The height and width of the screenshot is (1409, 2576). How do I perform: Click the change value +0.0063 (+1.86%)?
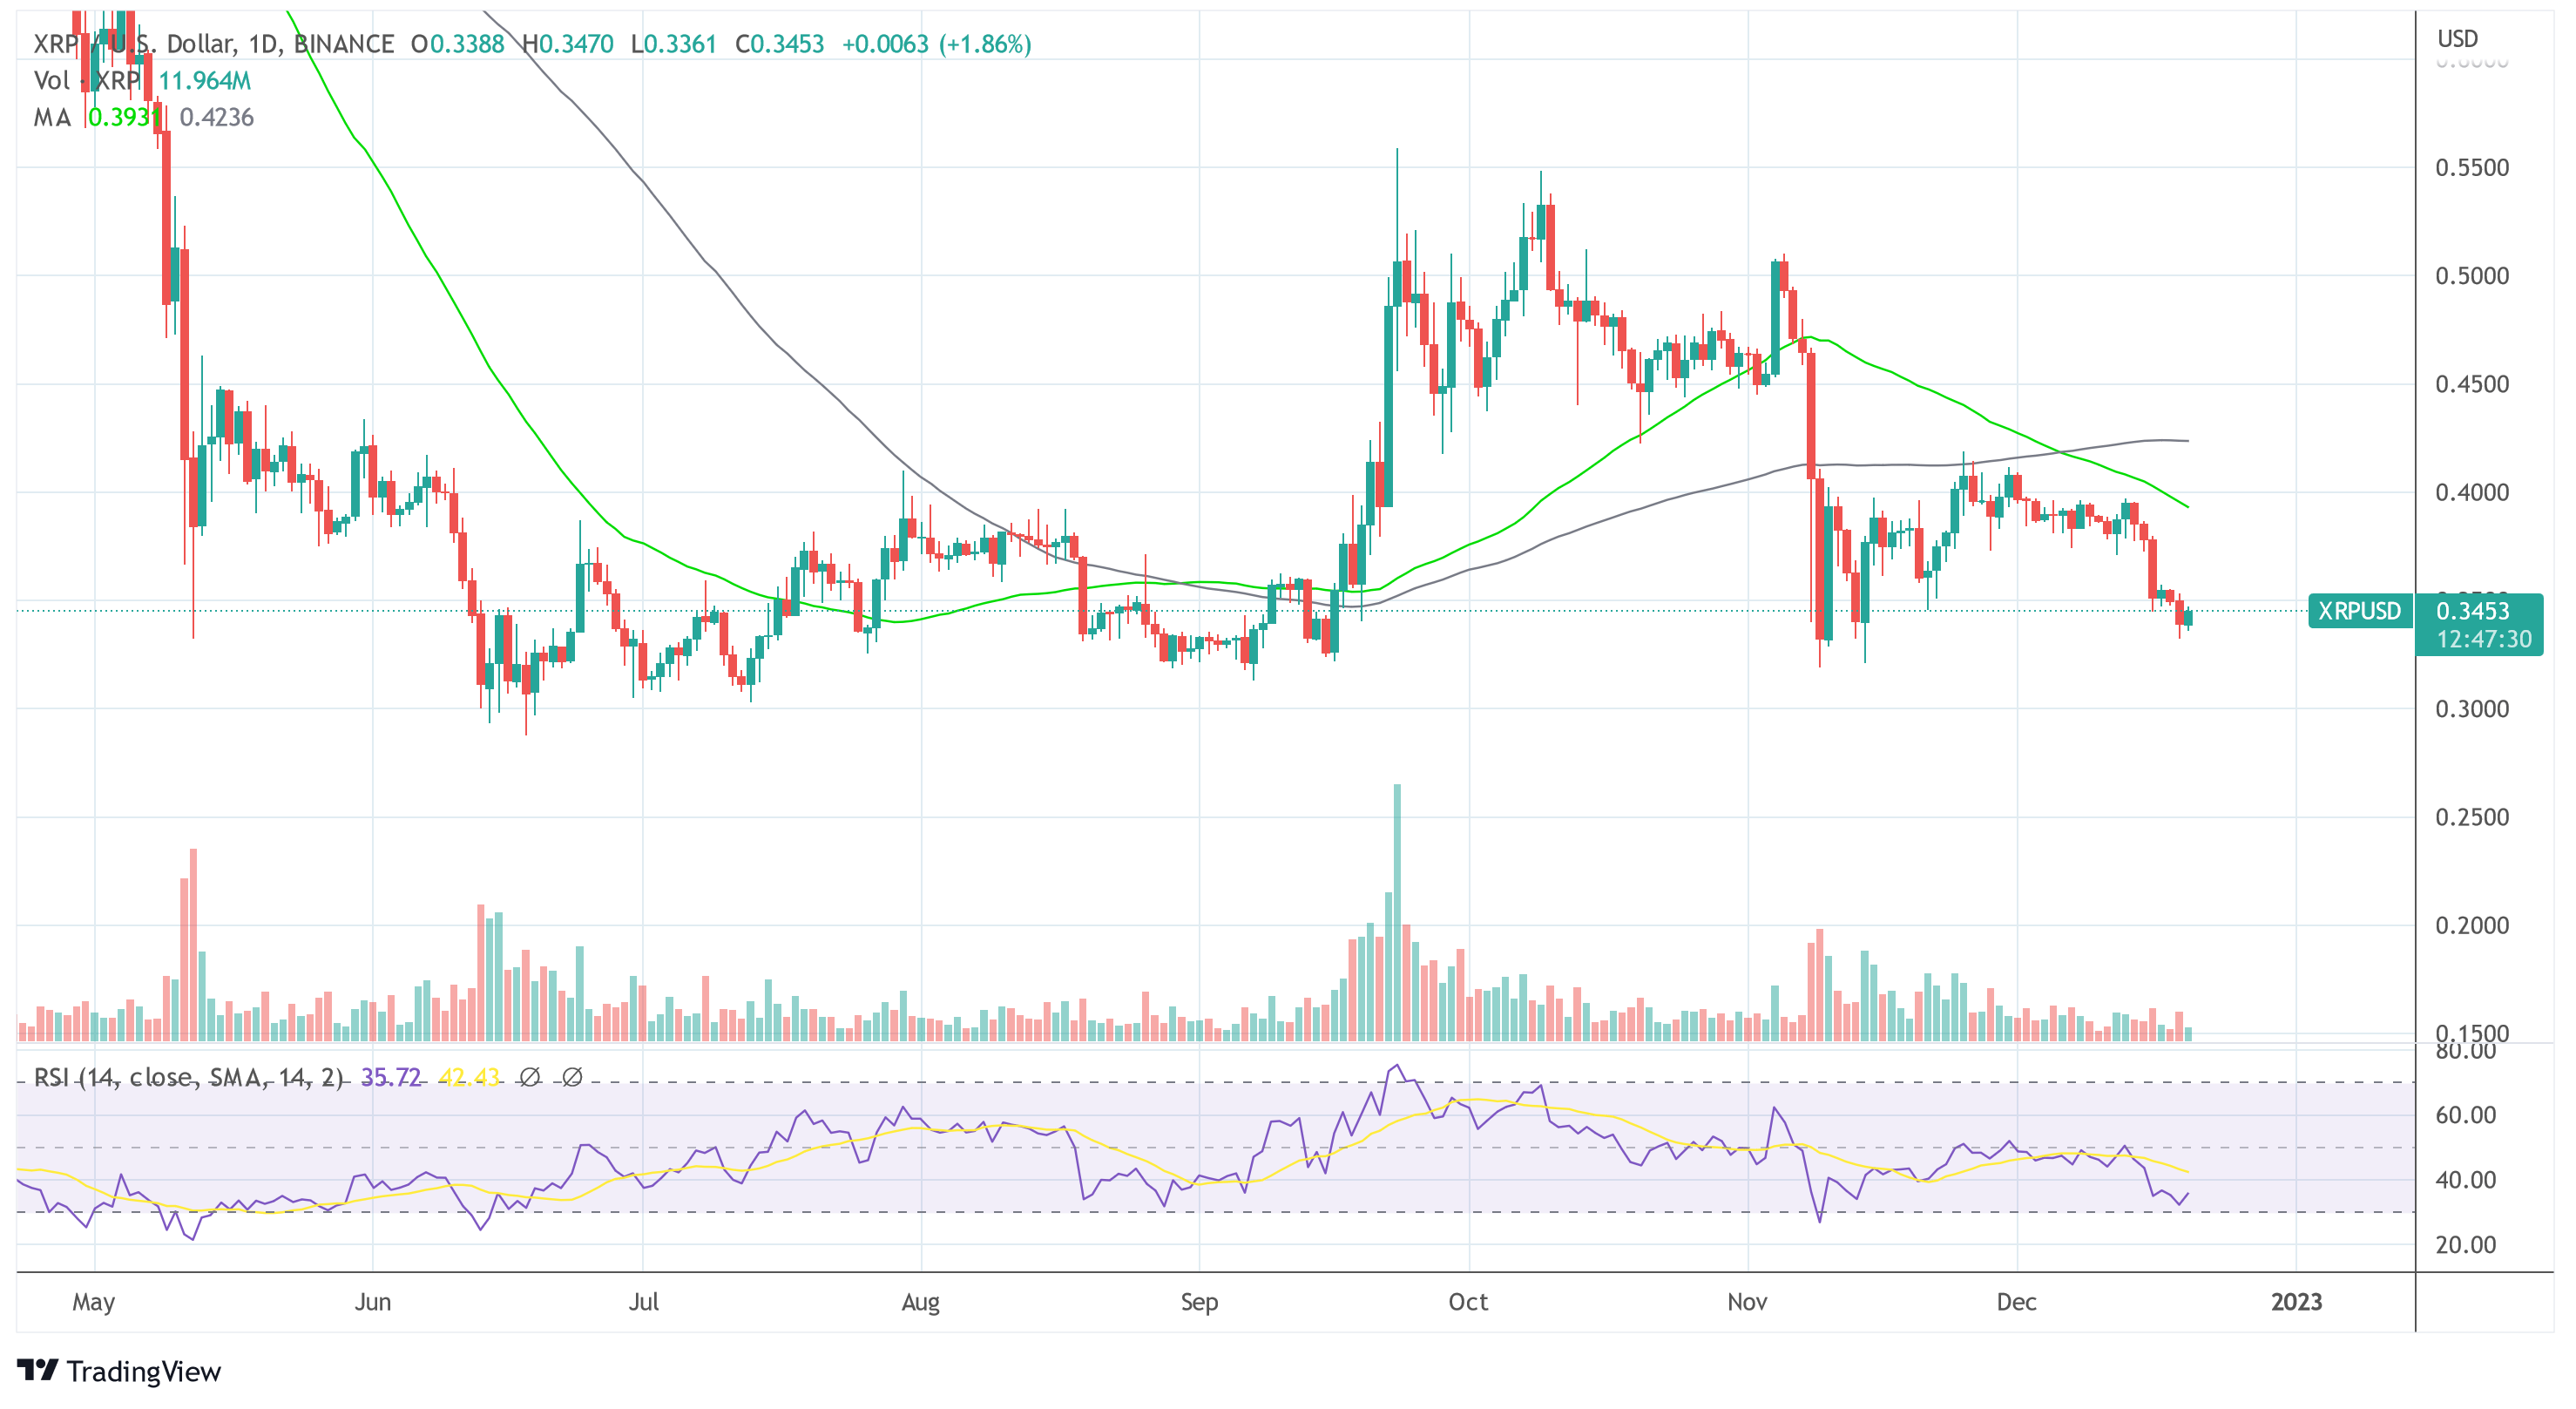[x=937, y=44]
